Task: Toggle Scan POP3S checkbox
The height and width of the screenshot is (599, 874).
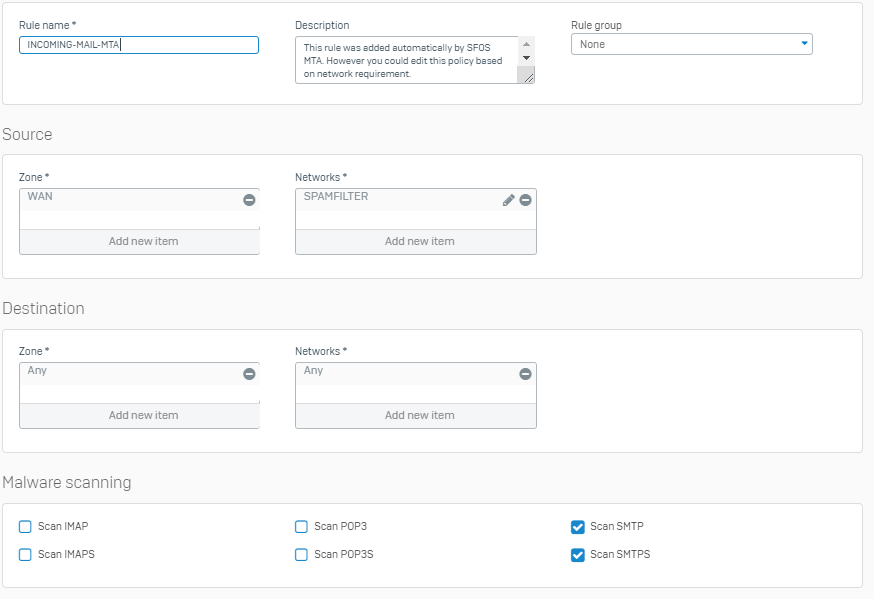Action: pyautogui.click(x=301, y=555)
